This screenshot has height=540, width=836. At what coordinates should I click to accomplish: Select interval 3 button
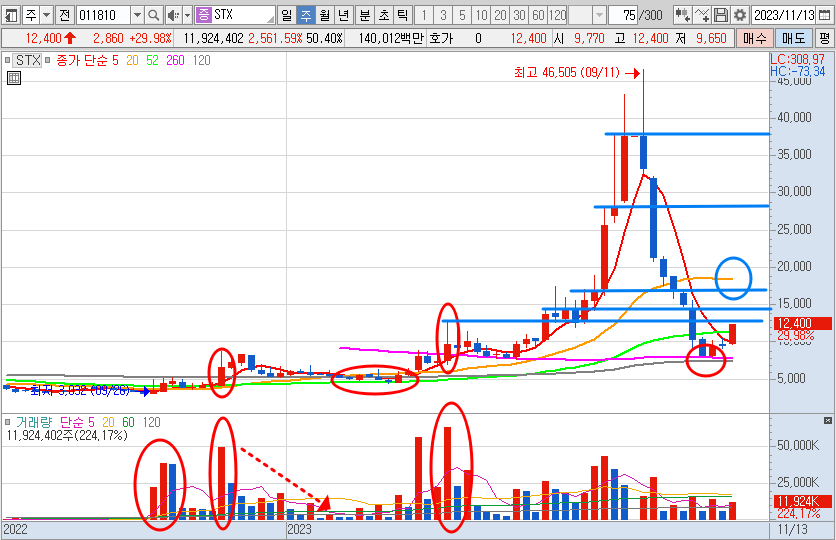tap(443, 15)
